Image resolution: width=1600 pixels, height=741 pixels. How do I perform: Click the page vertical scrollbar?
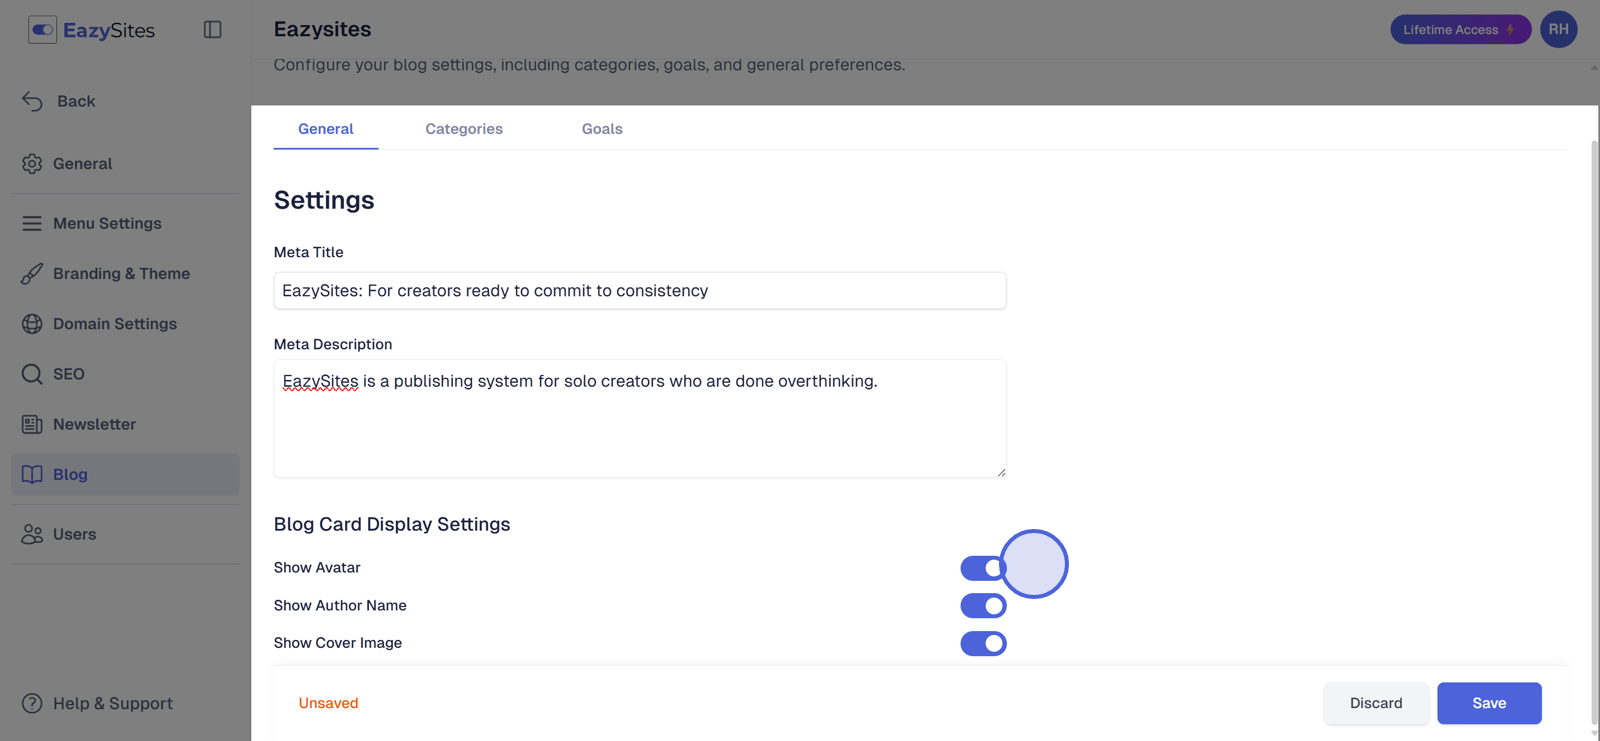pyautogui.click(x=1594, y=430)
